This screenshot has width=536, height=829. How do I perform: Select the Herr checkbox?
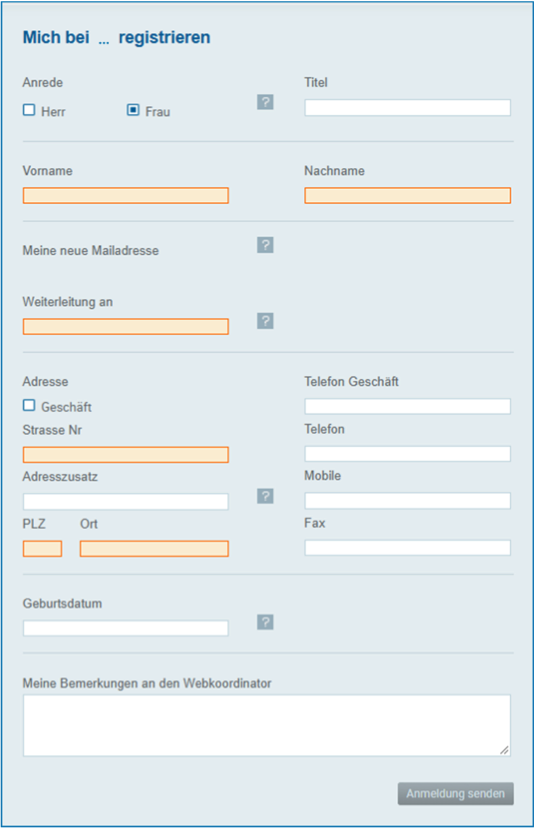click(x=29, y=110)
